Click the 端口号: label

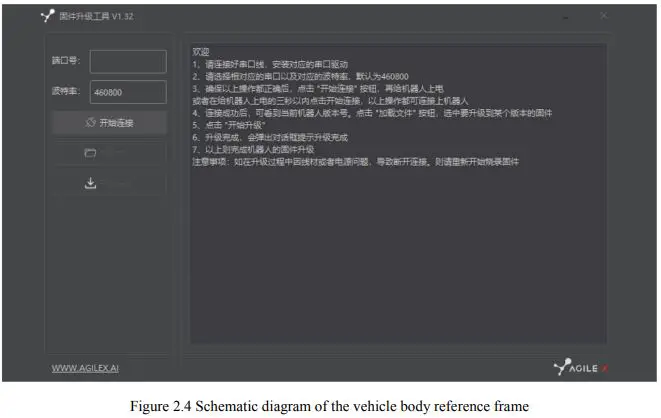pos(65,60)
